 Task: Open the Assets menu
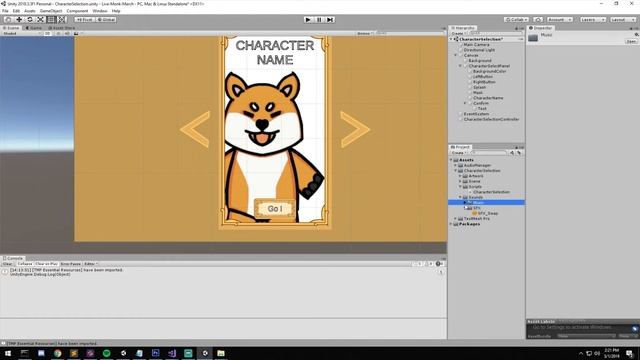pyautogui.click(x=30, y=11)
